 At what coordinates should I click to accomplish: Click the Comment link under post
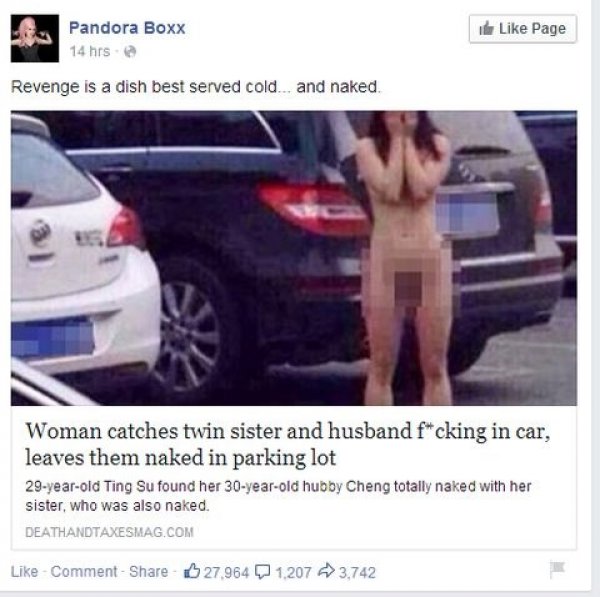click(x=84, y=572)
